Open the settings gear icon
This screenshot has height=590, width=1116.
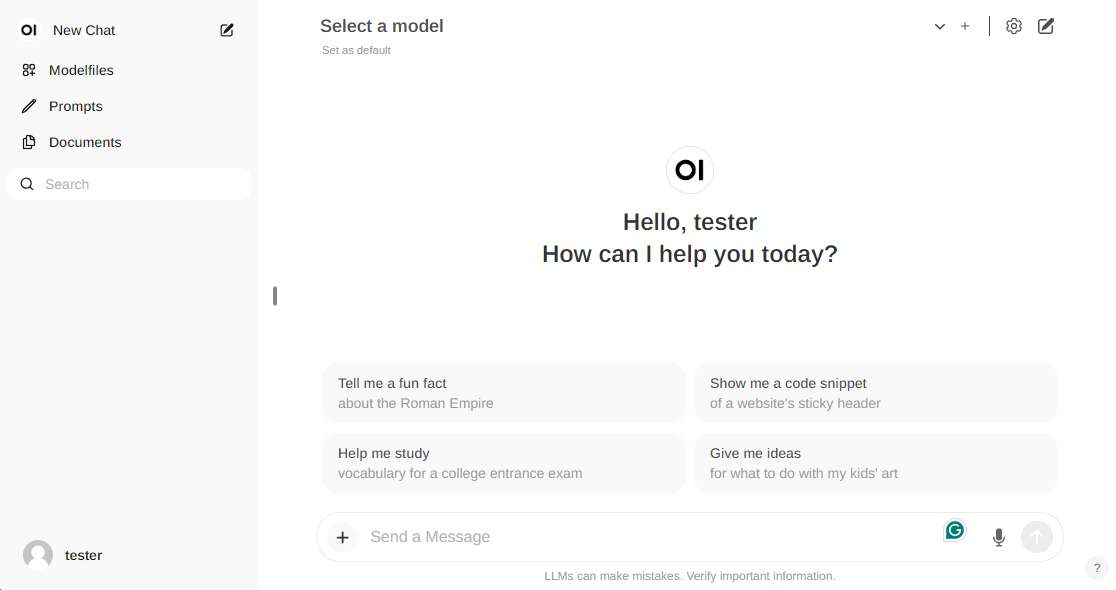pos(1014,26)
